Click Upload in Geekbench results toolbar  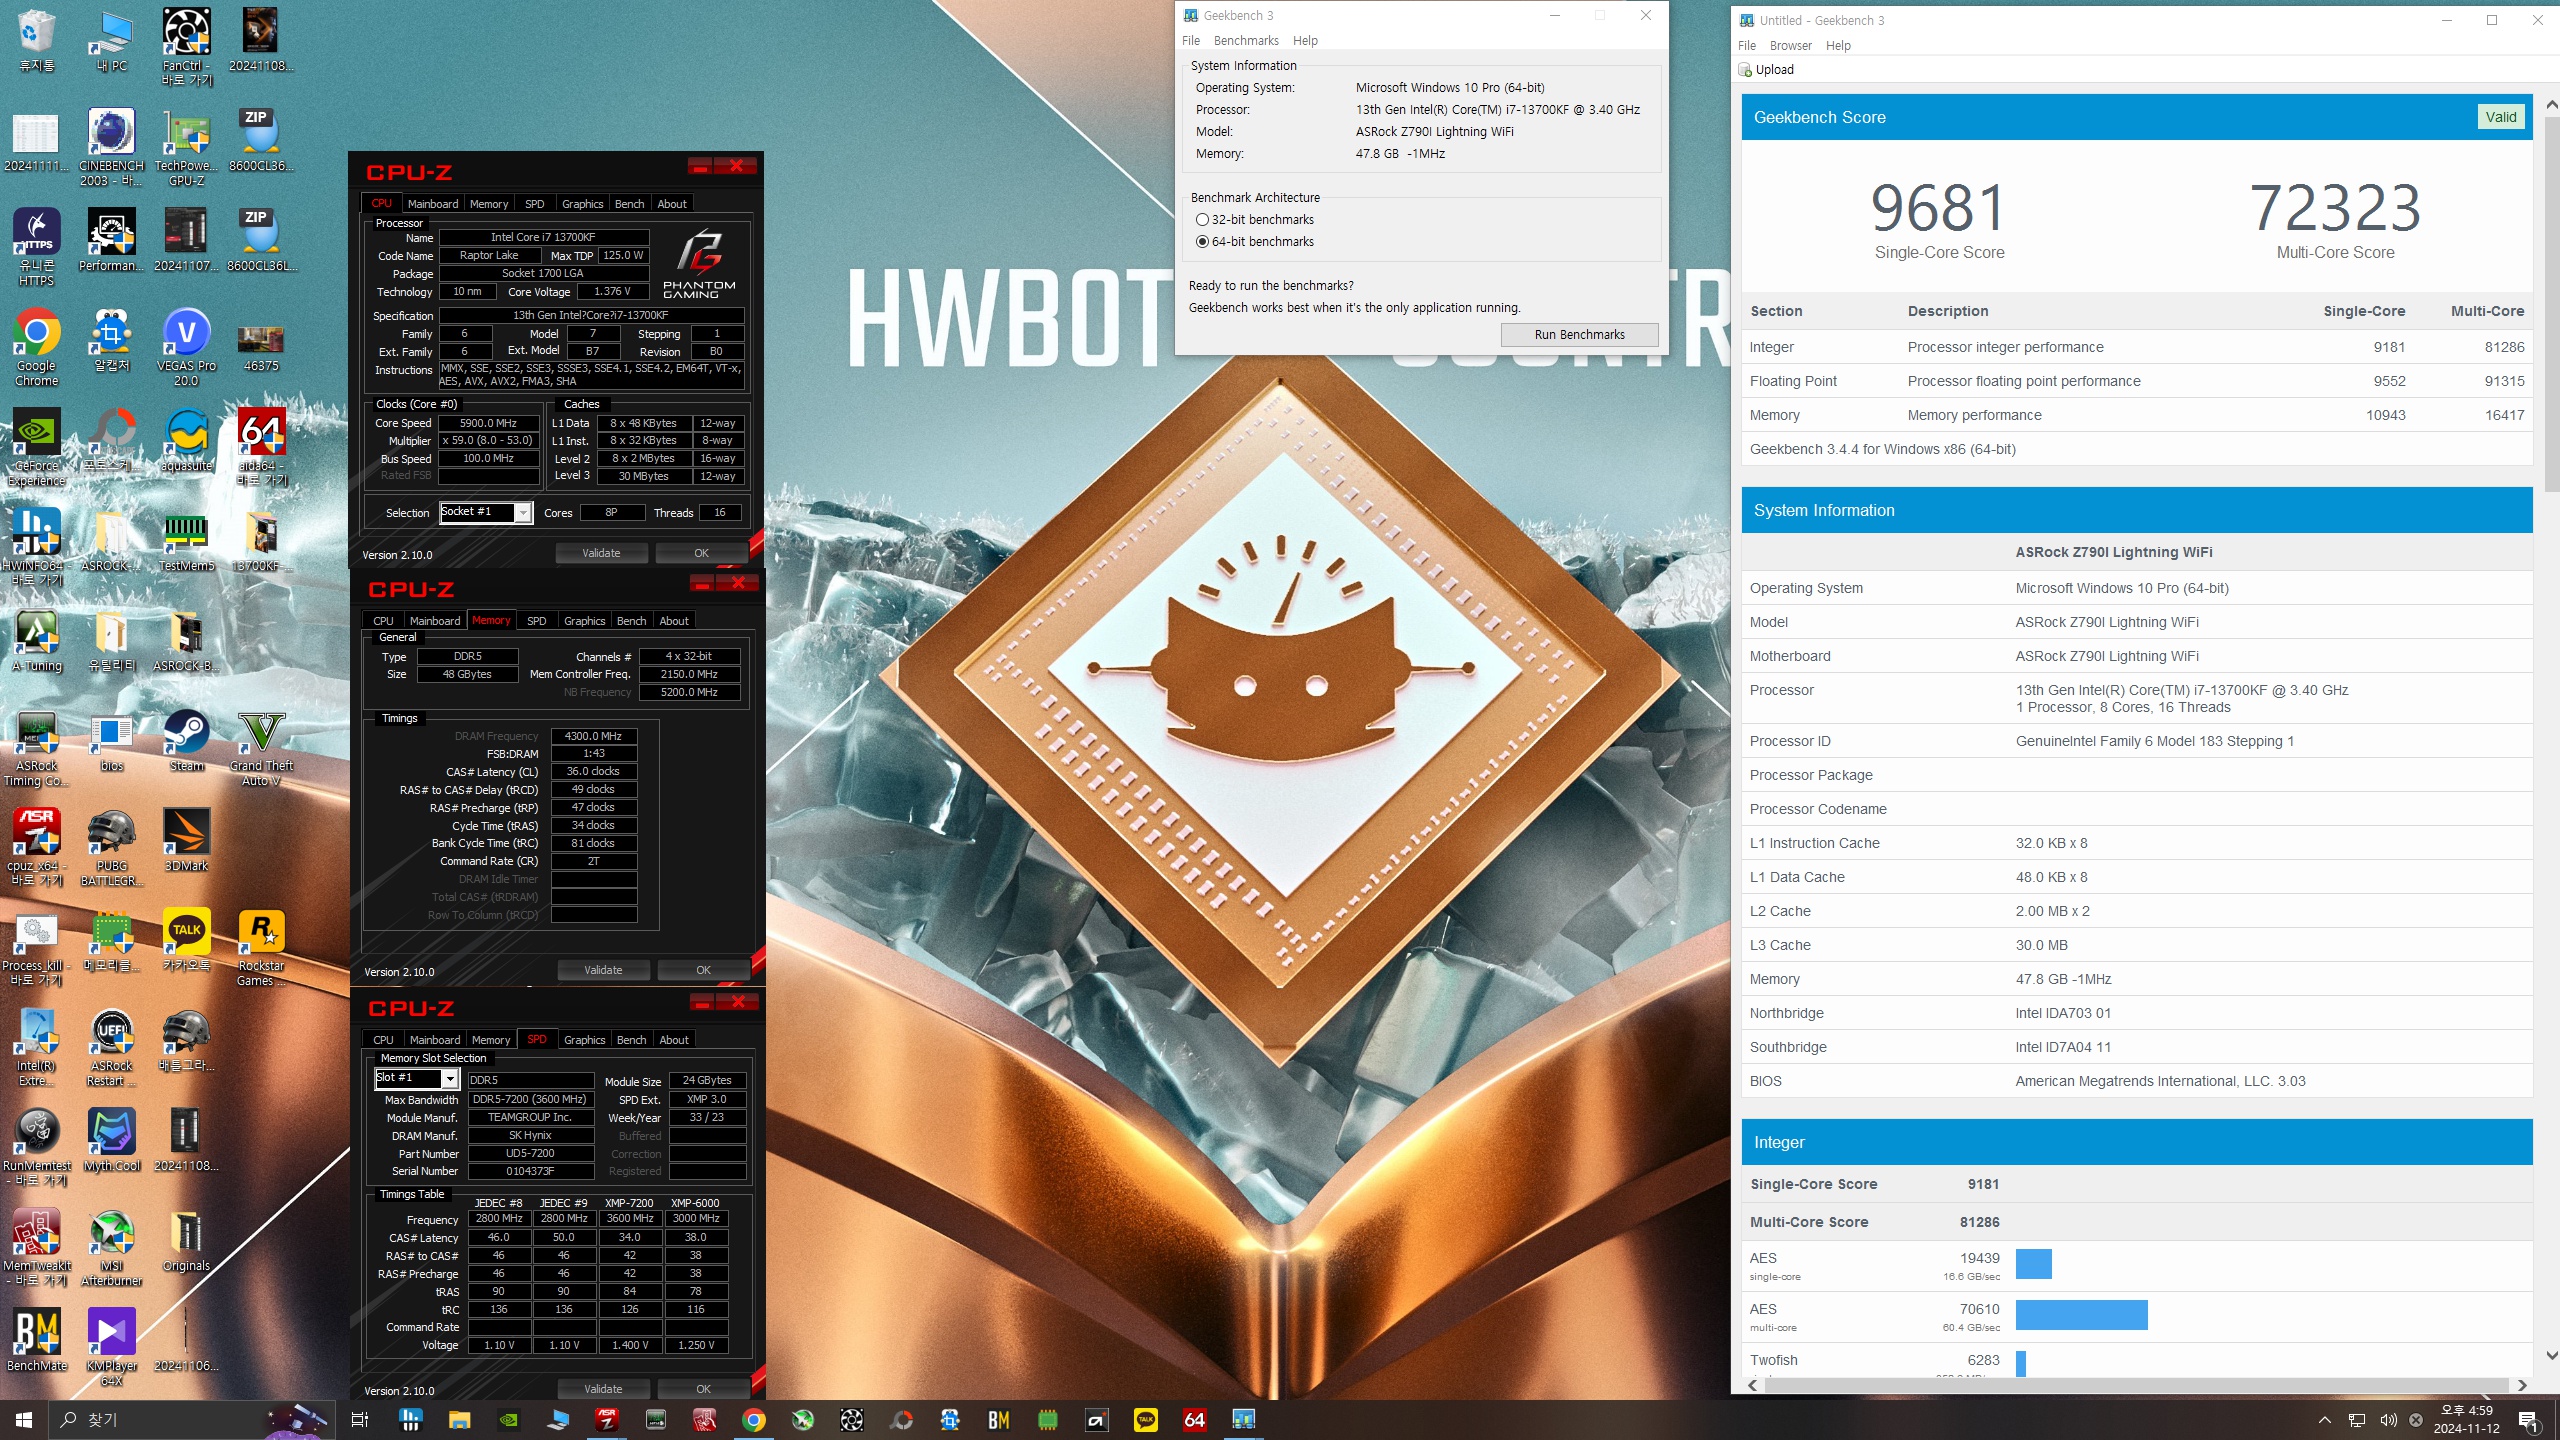[1767, 70]
